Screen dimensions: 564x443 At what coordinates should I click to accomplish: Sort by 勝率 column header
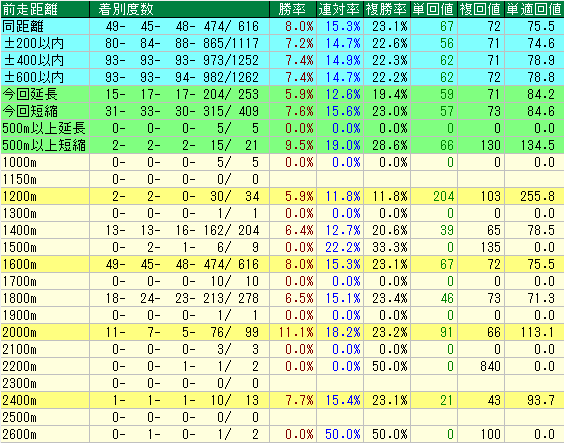(293, 9)
